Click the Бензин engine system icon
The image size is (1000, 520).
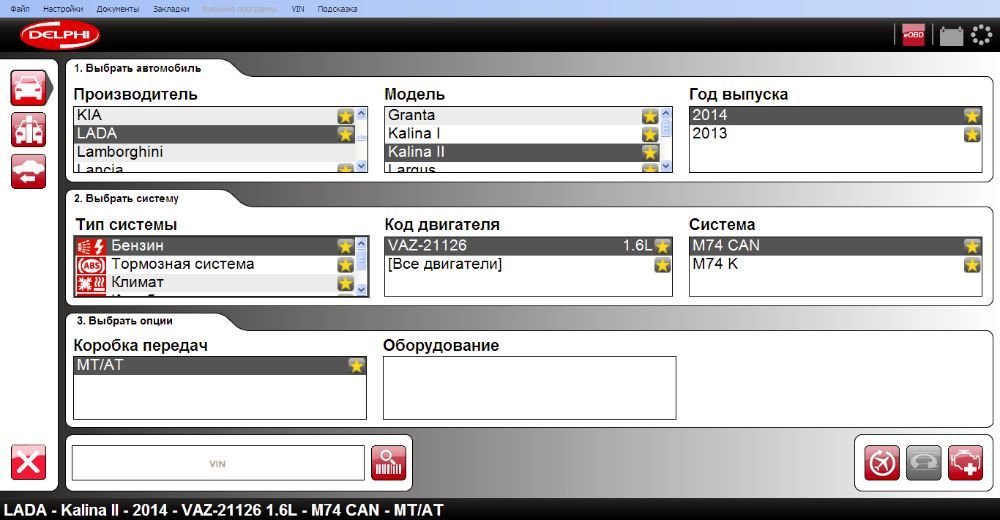[x=91, y=246]
